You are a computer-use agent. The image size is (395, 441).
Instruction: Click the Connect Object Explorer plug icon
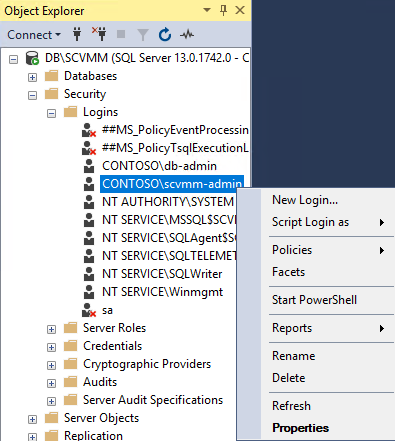pyautogui.click(x=77, y=34)
